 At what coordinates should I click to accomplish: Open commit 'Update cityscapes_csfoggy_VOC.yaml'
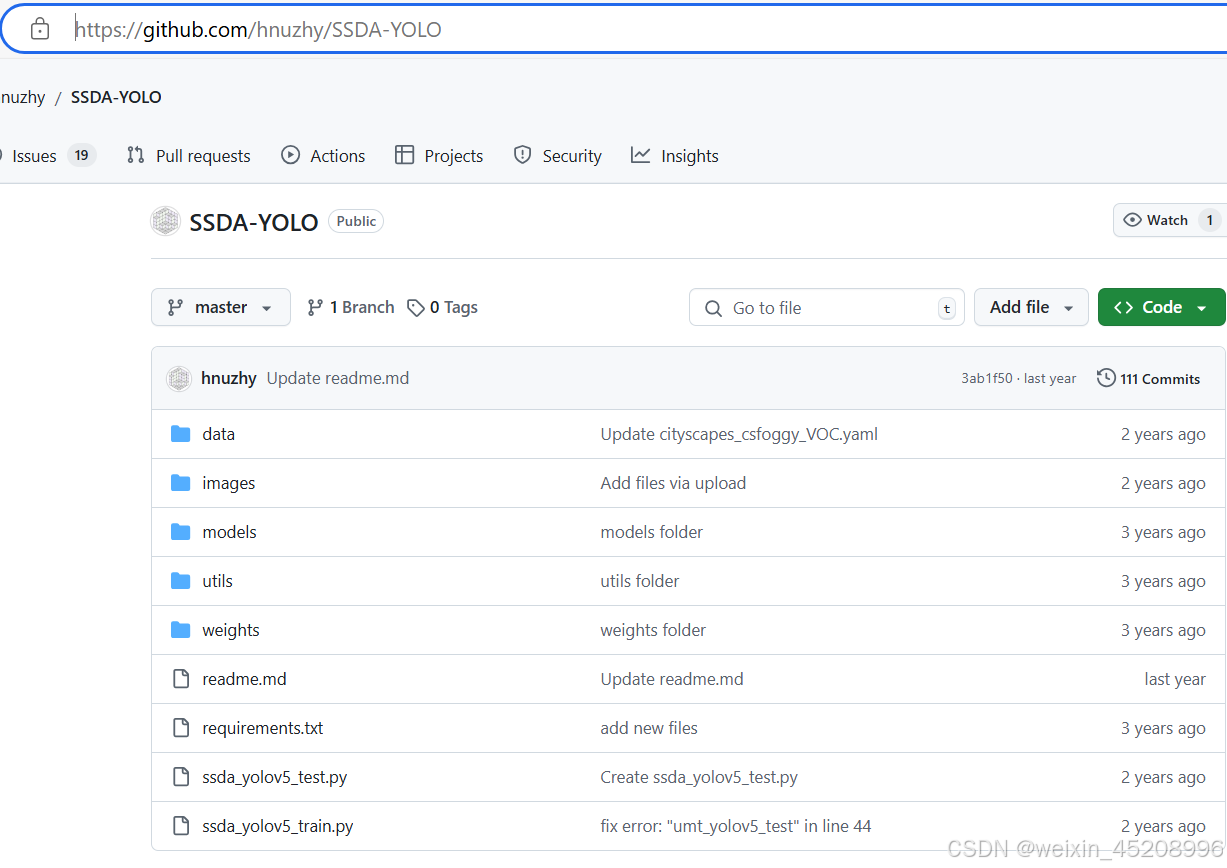[x=739, y=434]
